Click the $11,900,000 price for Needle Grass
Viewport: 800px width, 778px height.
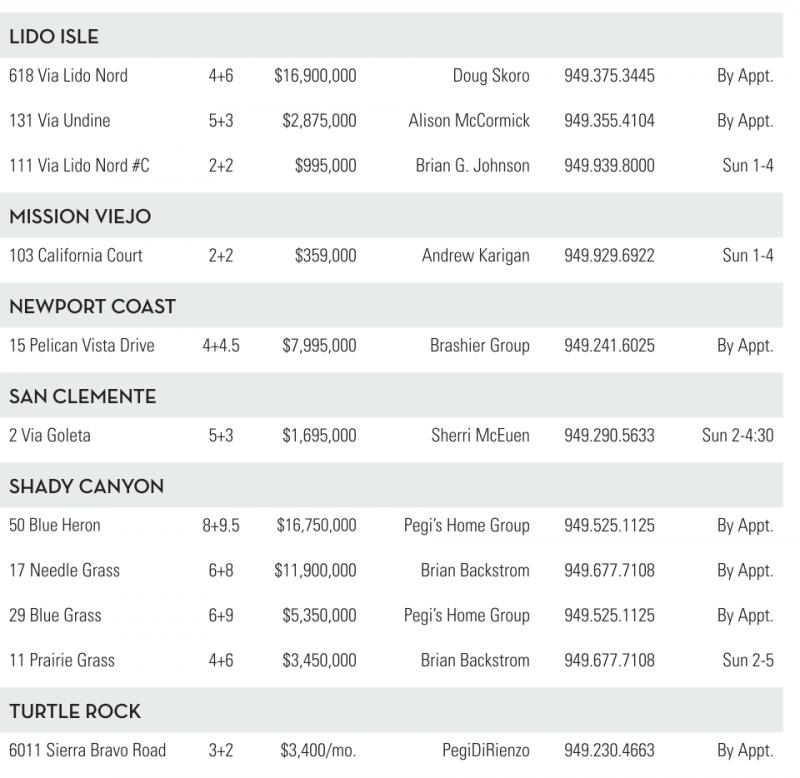pyautogui.click(x=315, y=571)
